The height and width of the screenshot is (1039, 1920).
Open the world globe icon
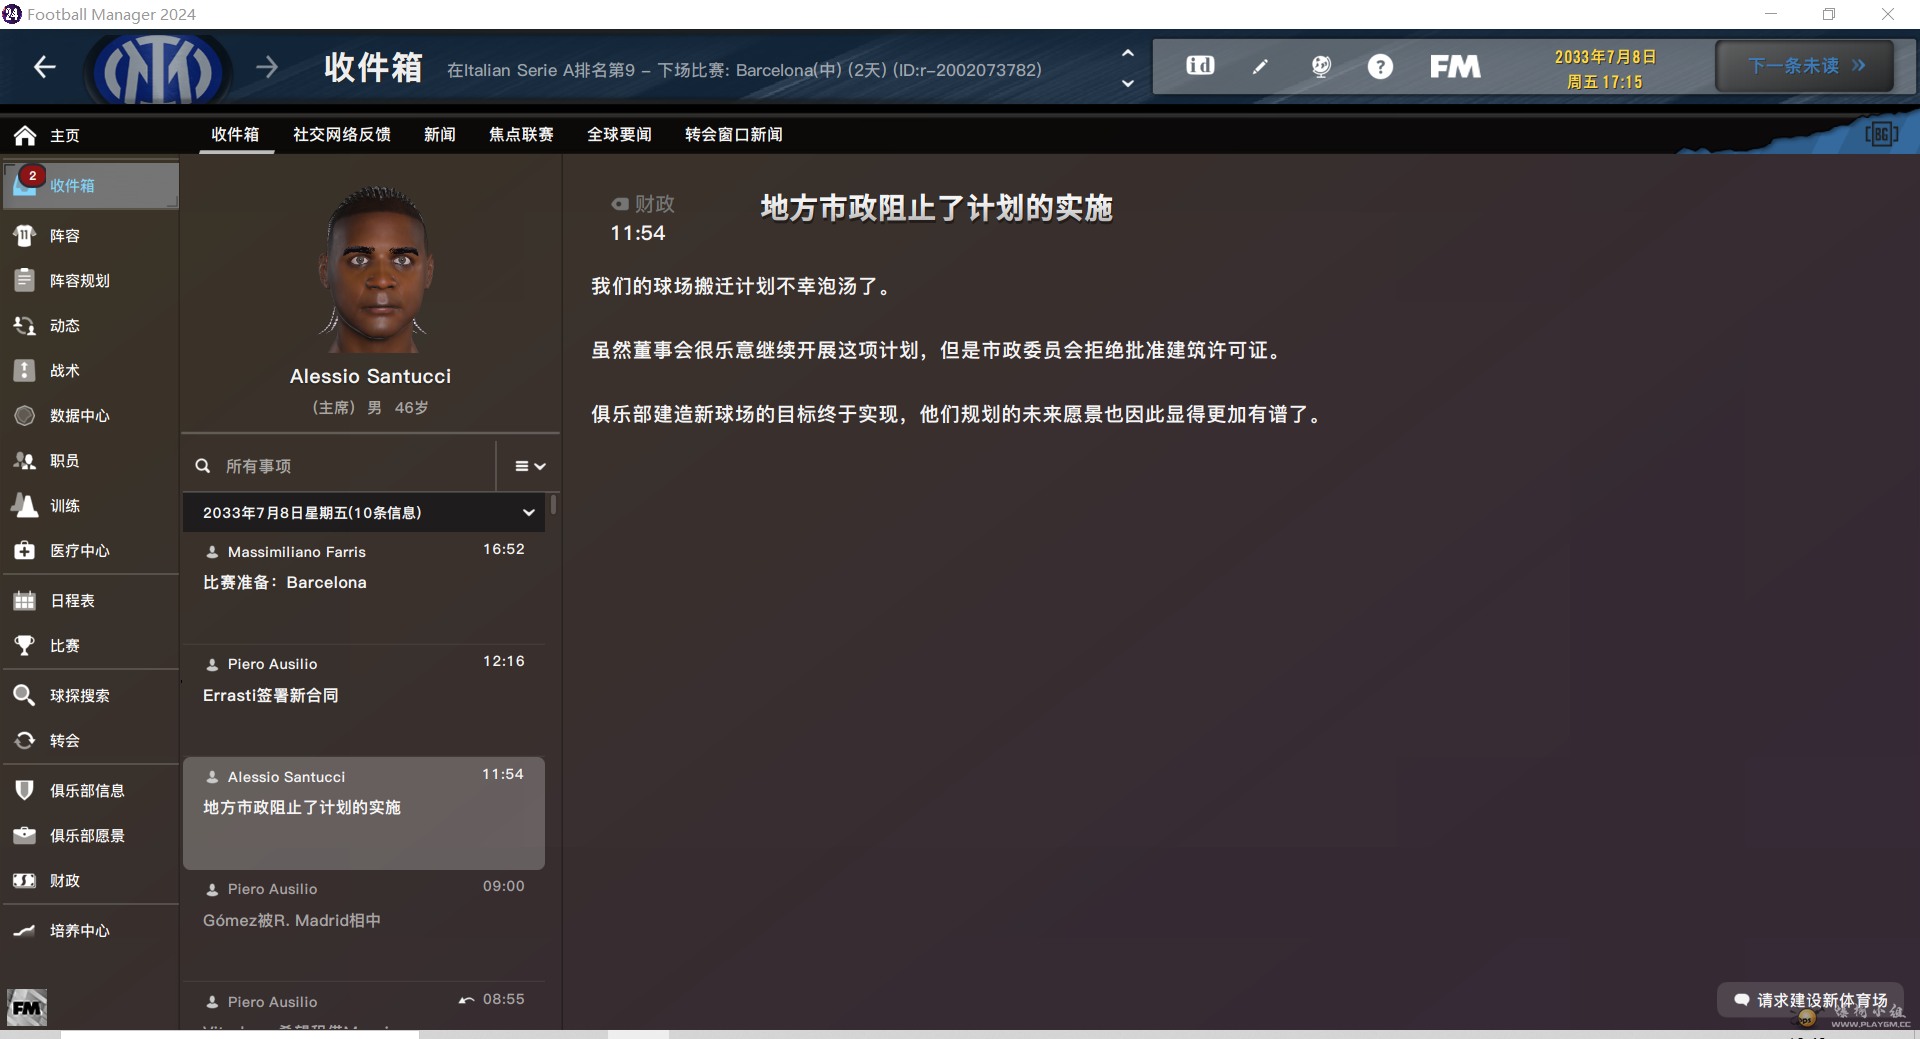(1321, 66)
